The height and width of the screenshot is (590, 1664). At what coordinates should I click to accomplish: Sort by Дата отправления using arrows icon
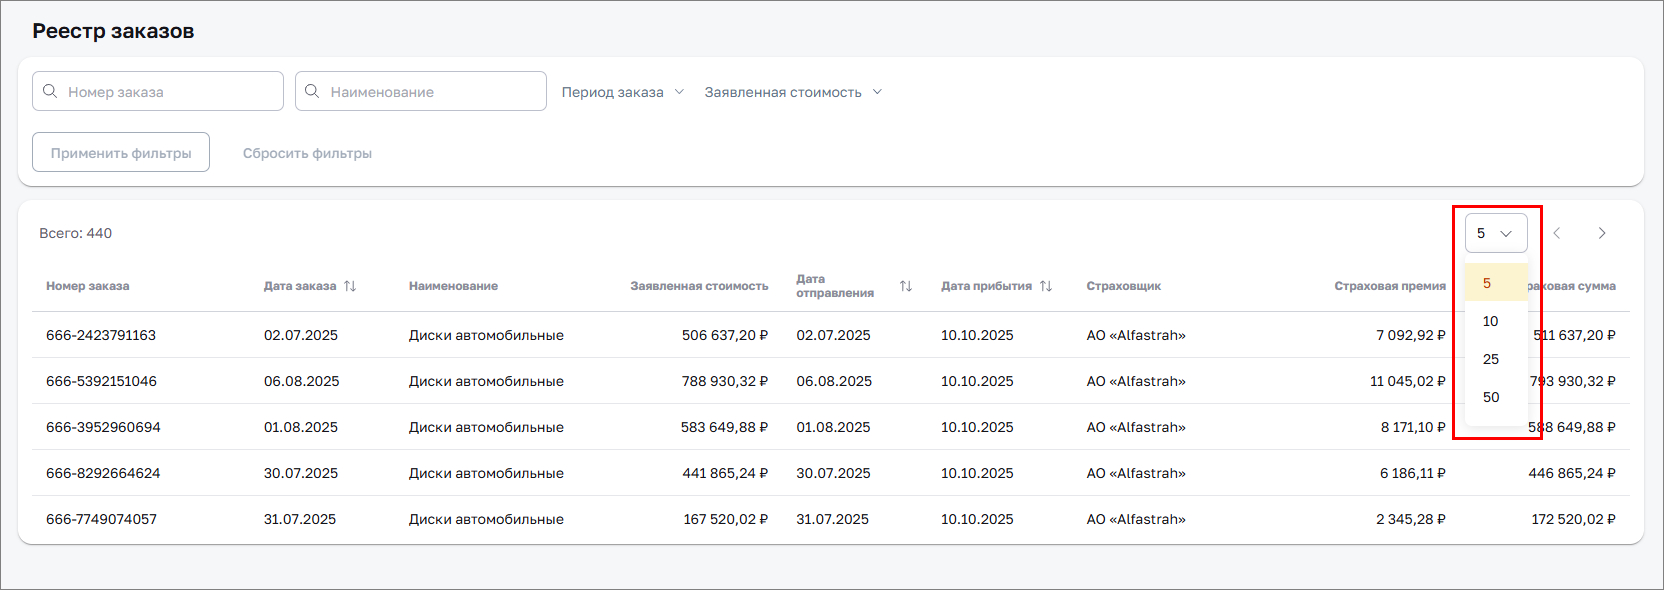[906, 286]
